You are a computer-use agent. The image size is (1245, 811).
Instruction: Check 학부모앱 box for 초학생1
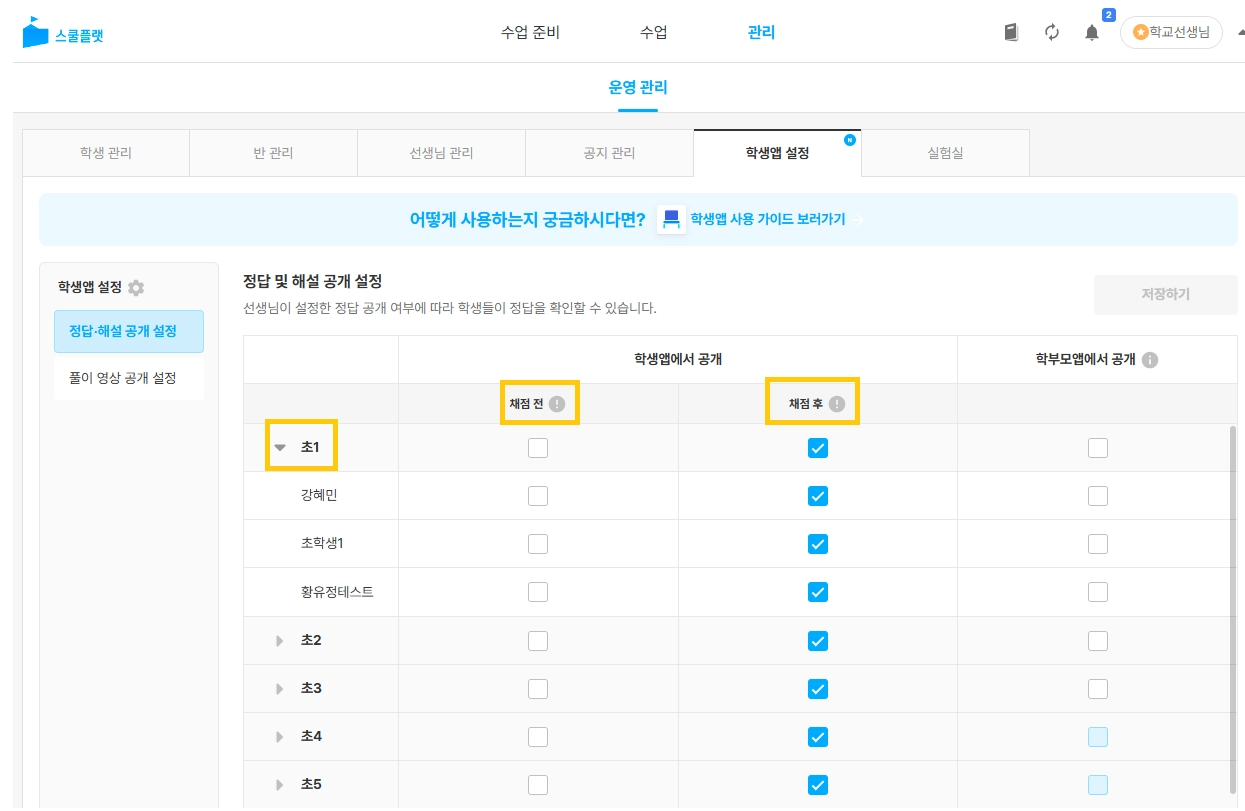click(x=1098, y=544)
